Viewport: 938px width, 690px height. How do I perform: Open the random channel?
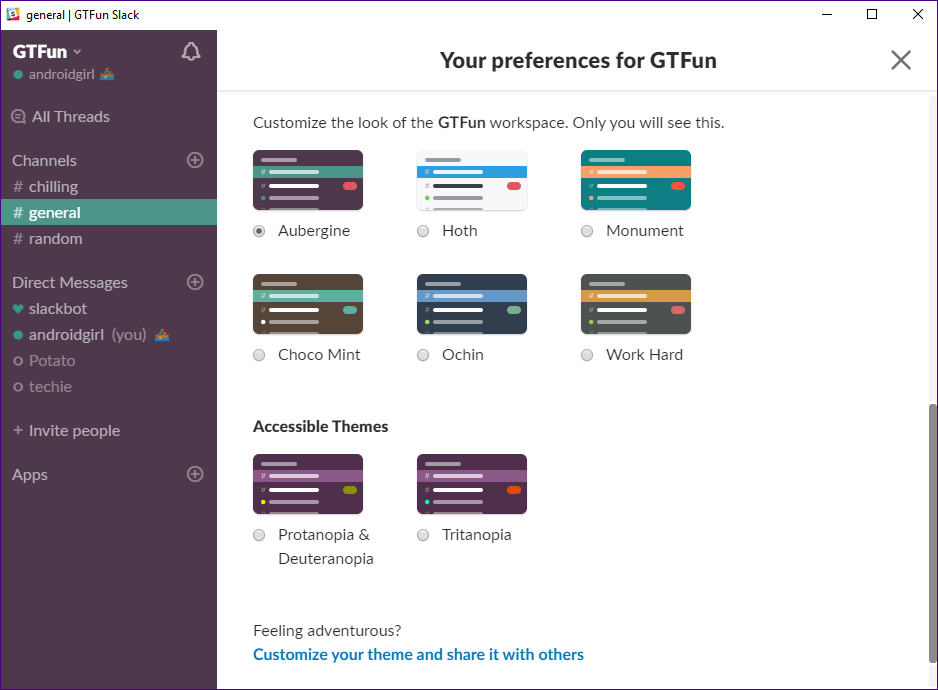(x=108, y=239)
